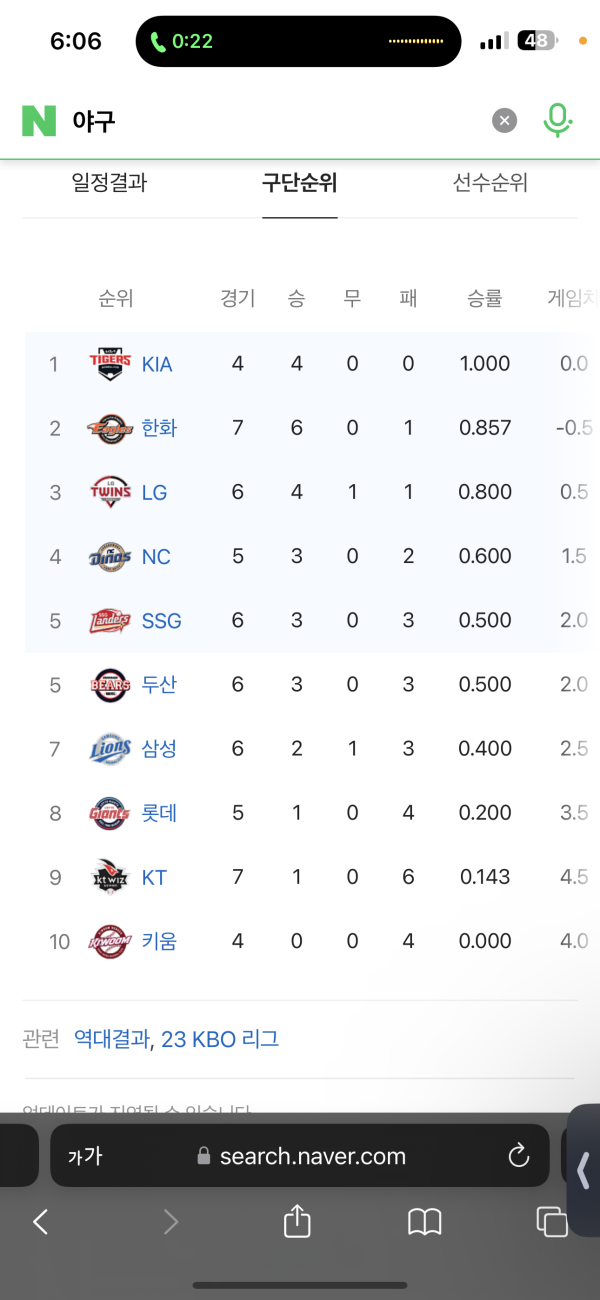Tap the Hanwha Eagles team logo
The width and height of the screenshot is (600, 1300).
click(x=110, y=428)
